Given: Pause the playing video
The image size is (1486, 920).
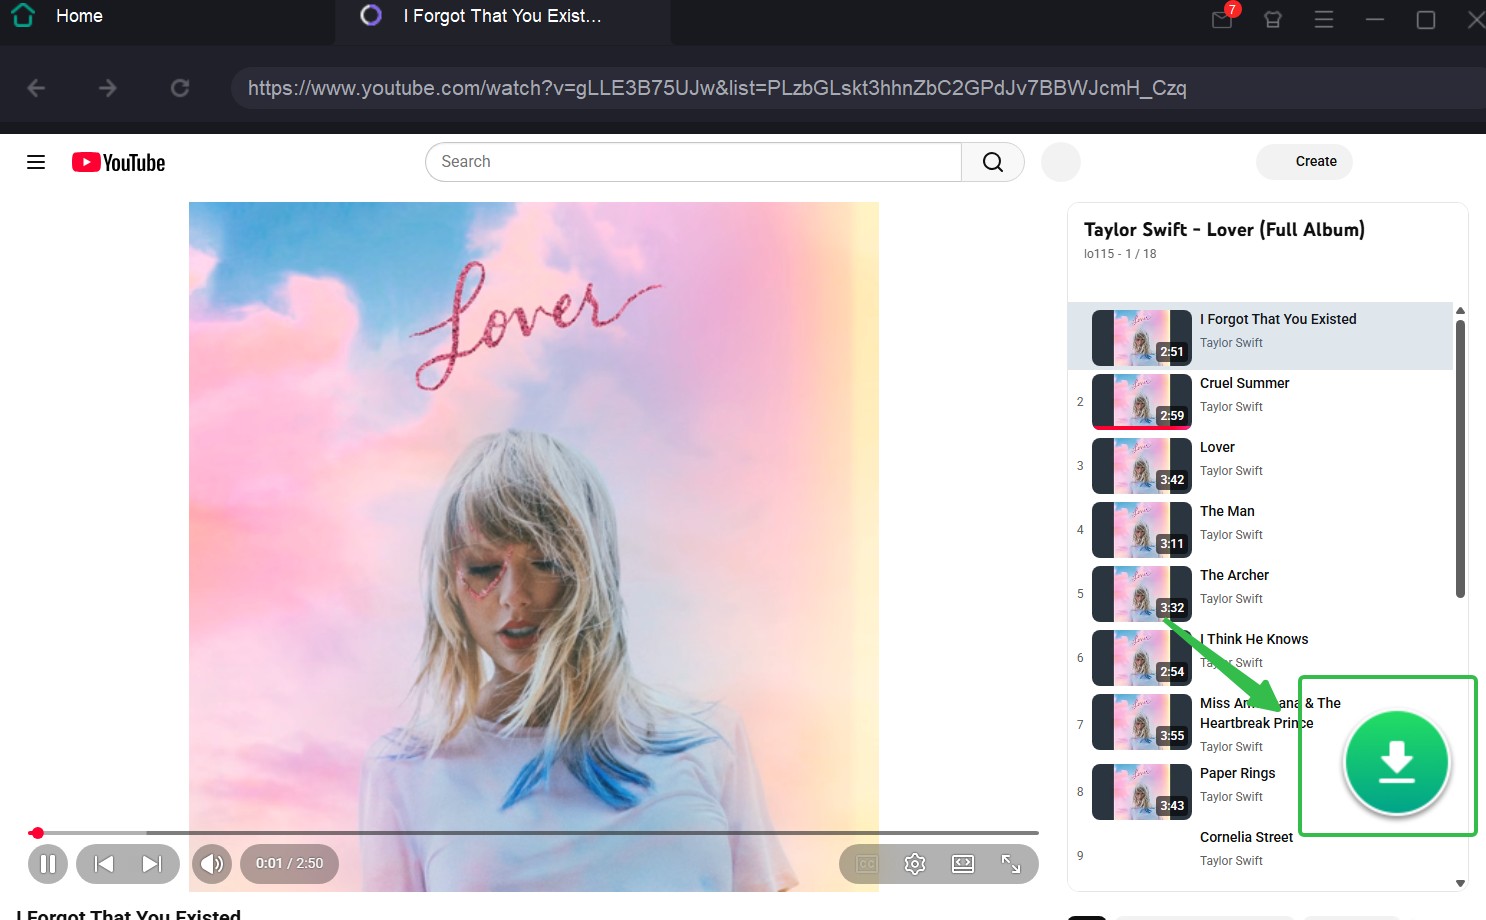Looking at the screenshot, I should click(x=48, y=863).
